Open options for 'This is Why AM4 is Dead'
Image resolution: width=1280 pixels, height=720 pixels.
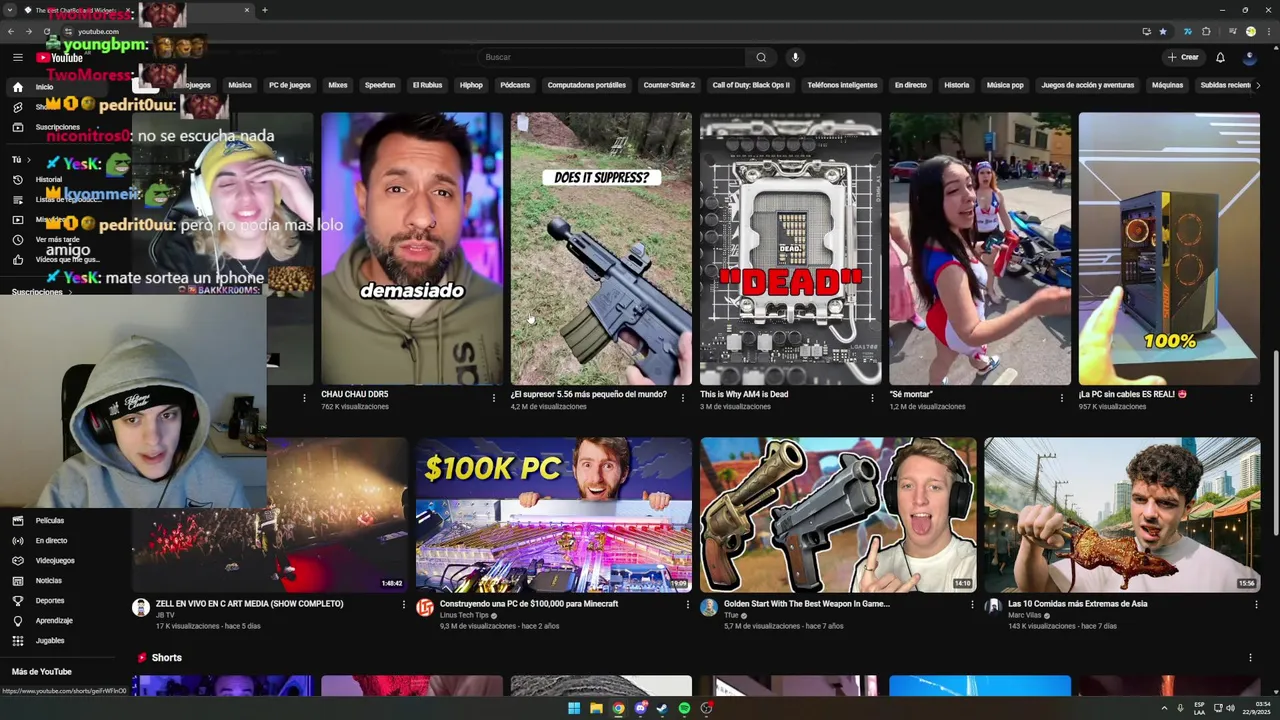pyautogui.click(x=872, y=398)
